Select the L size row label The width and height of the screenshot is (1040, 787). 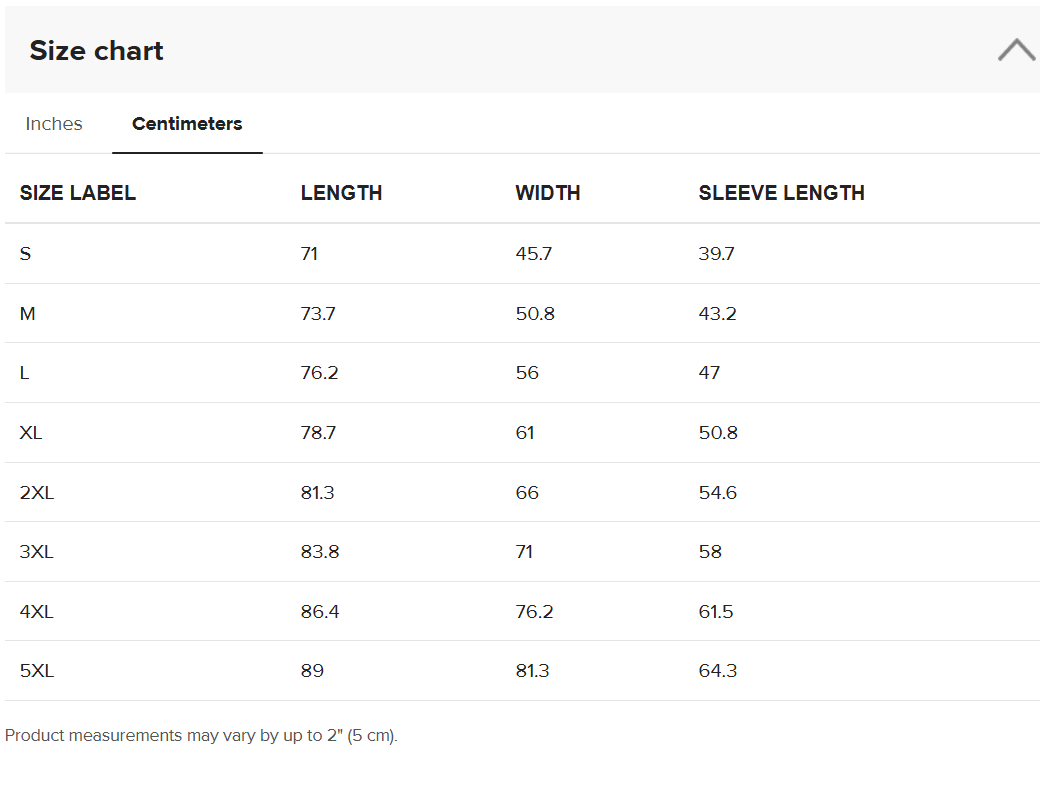[x=25, y=373]
